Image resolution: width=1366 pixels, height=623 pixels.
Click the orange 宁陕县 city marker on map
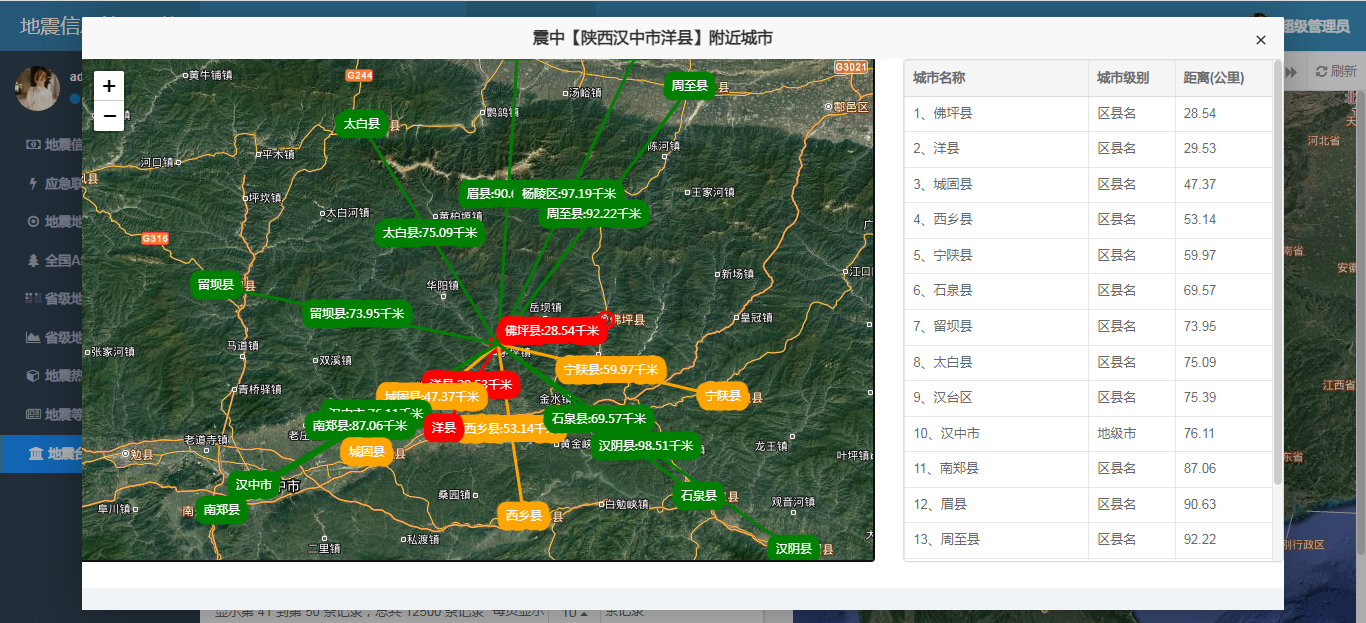click(x=723, y=396)
